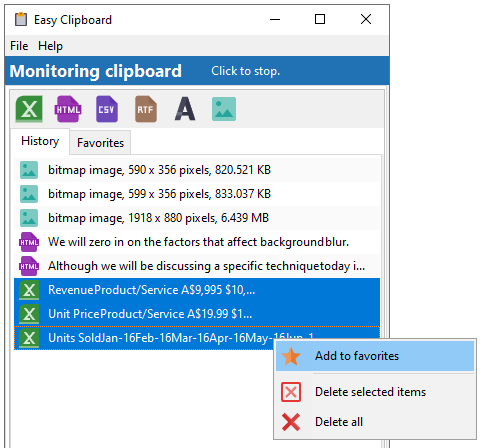
Task: Select the 590 x 356 bitmap image entry
Action: click(x=197, y=170)
